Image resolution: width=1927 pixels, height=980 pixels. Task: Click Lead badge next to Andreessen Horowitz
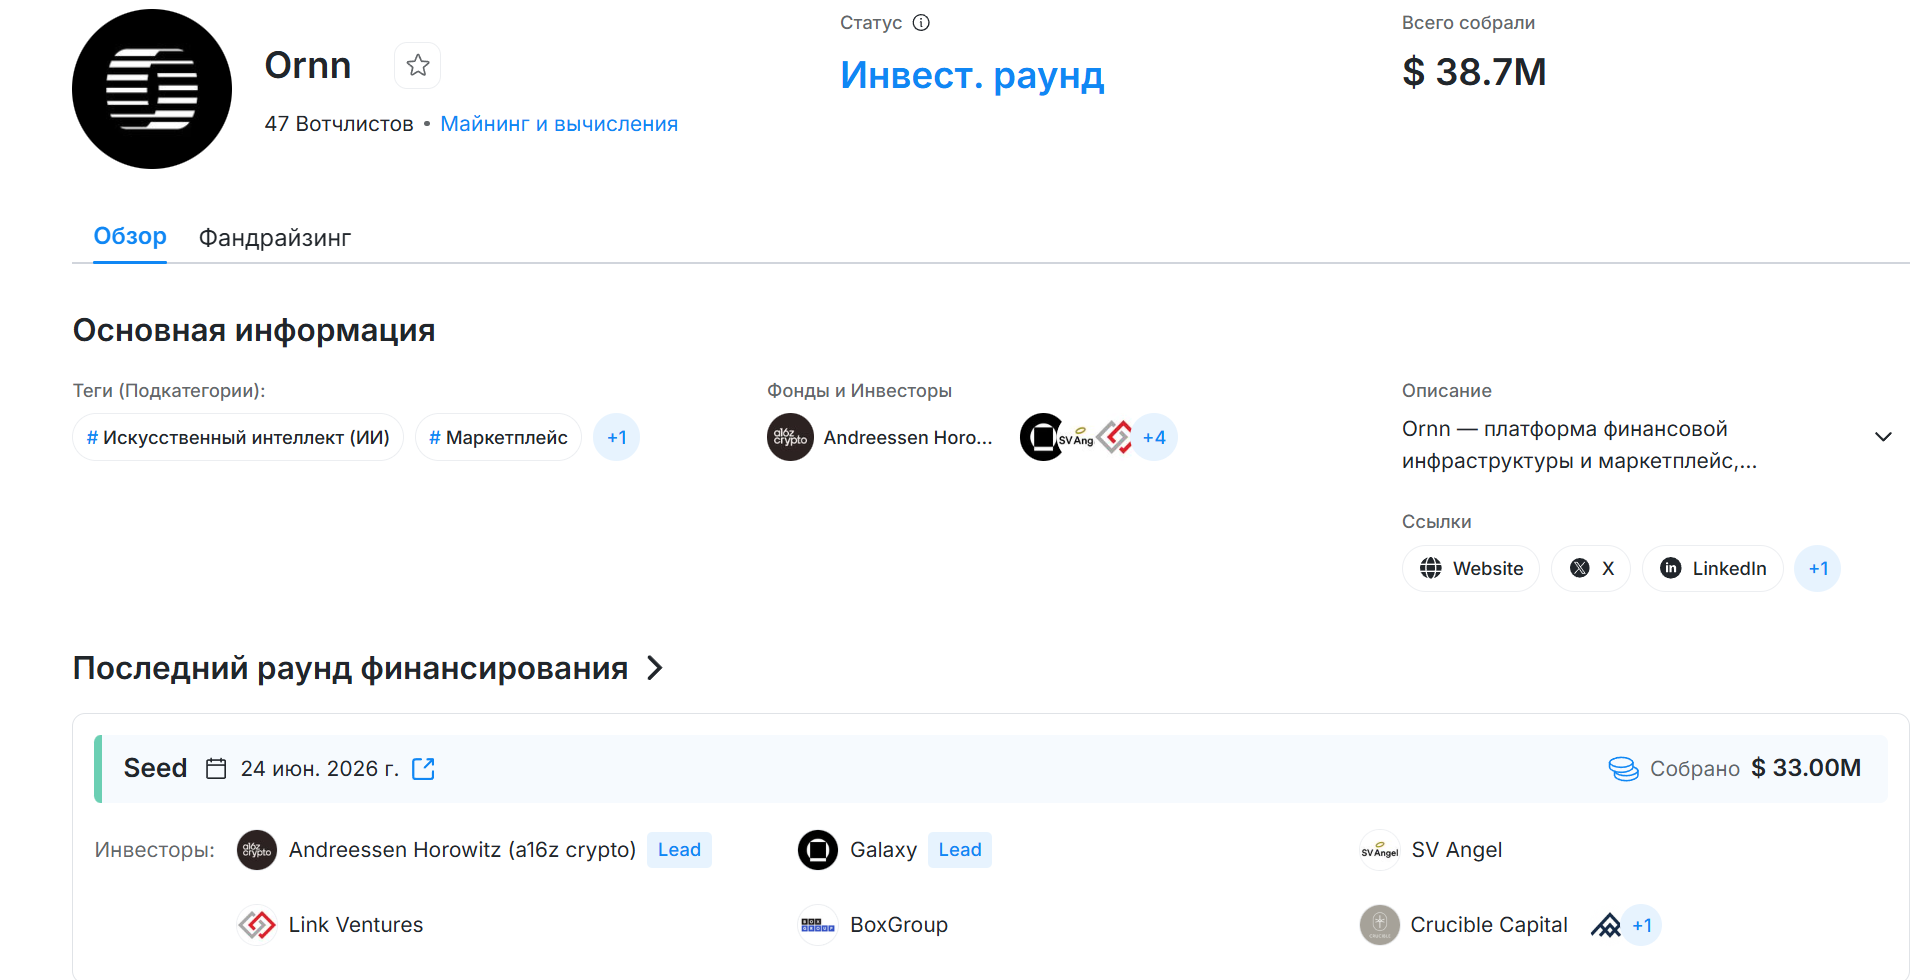click(x=679, y=850)
